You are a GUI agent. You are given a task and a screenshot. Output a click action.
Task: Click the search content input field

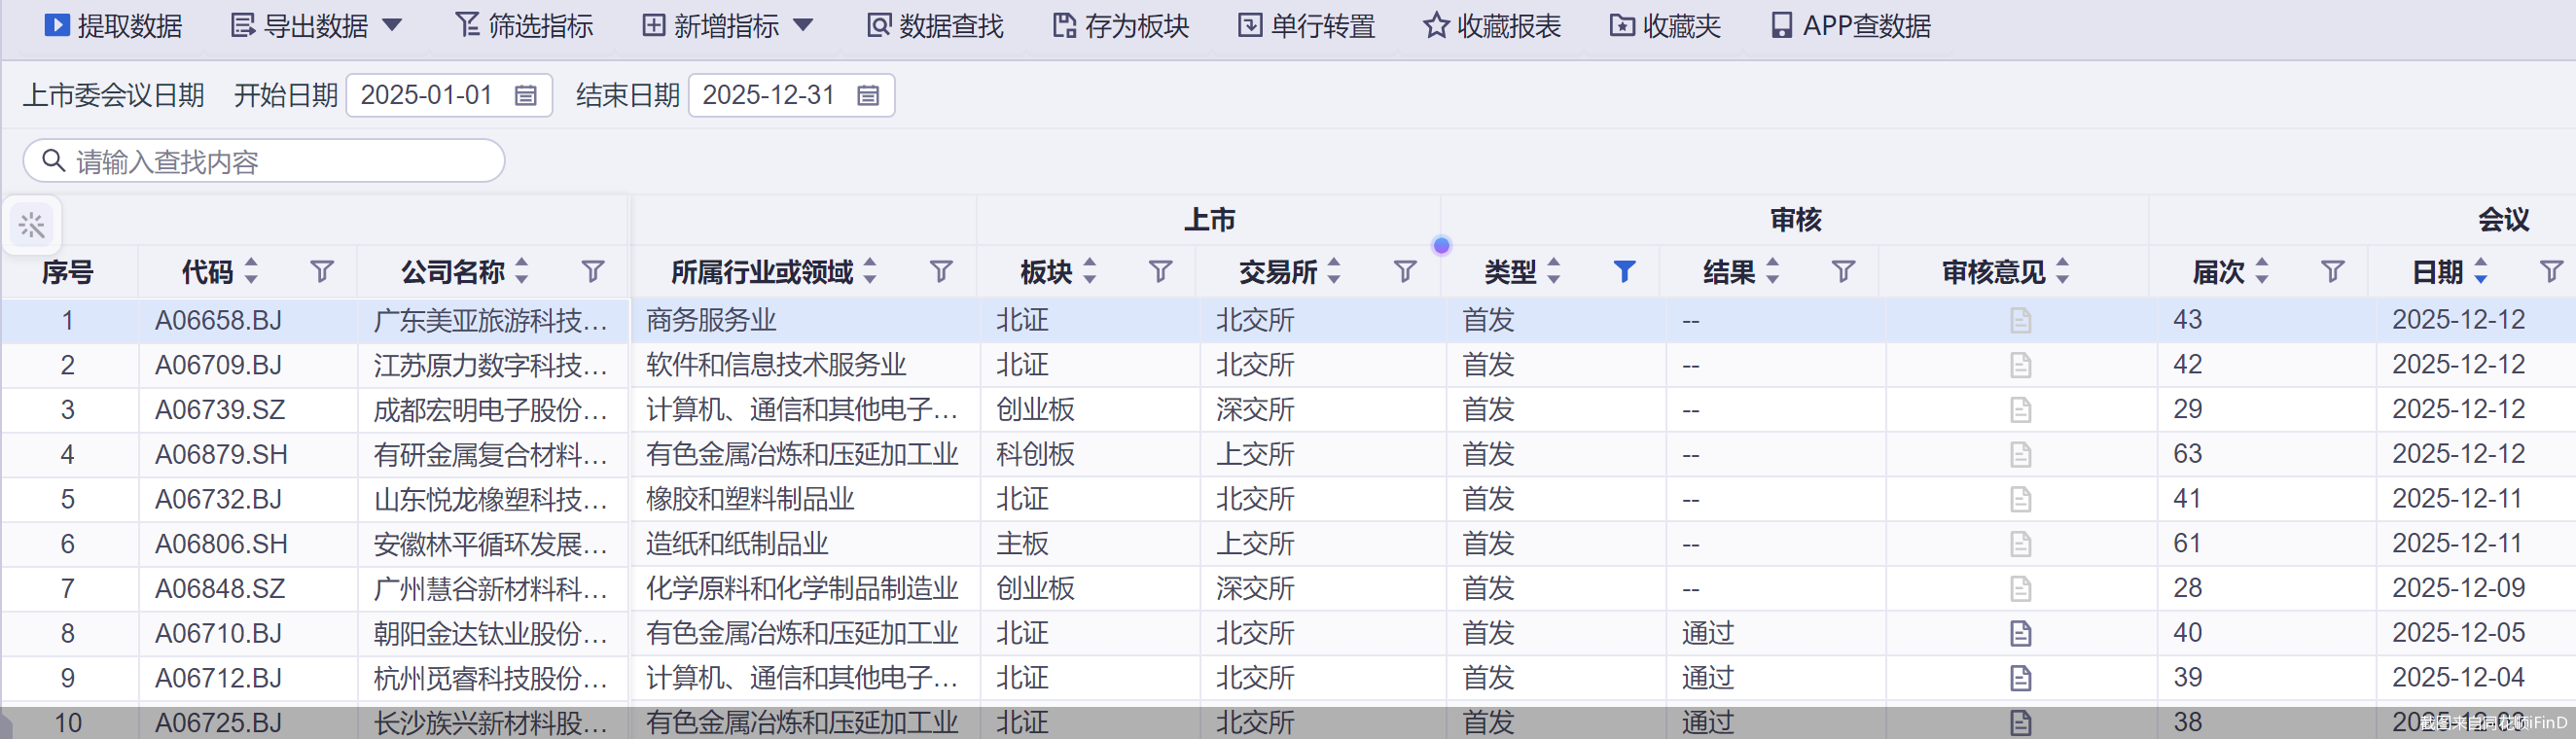pyautogui.click(x=280, y=162)
